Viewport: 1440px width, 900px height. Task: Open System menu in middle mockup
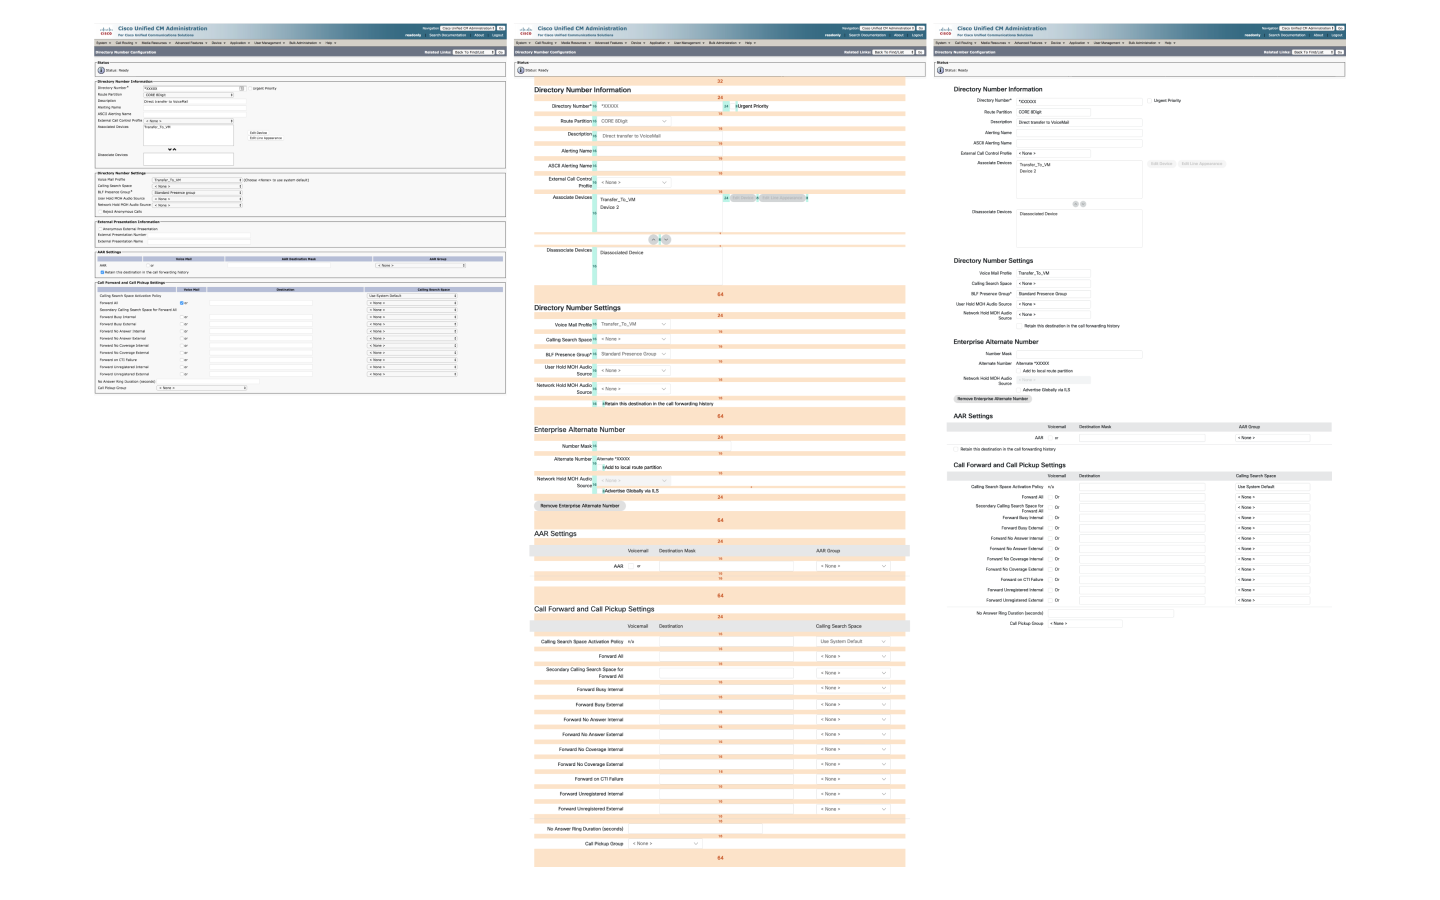(x=522, y=43)
